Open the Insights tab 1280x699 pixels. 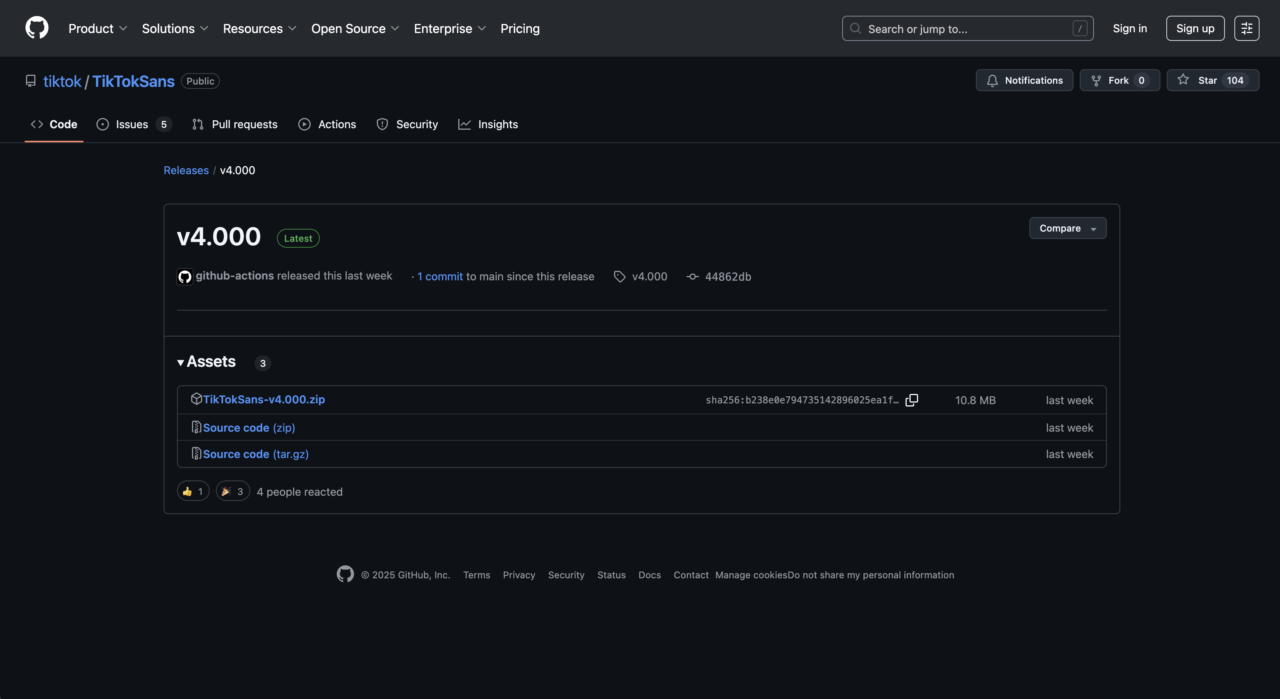click(x=488, y=125)
